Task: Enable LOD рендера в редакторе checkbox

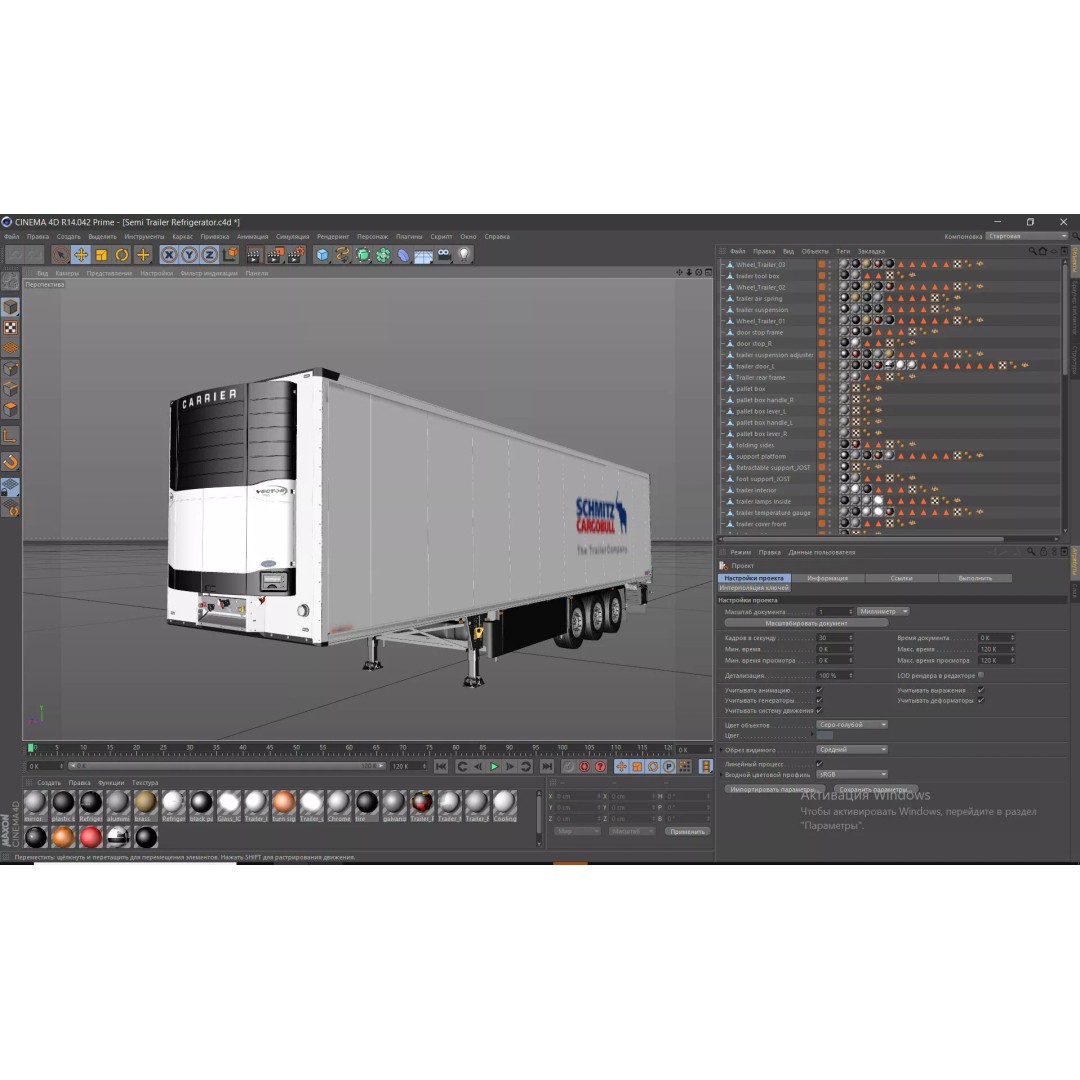Action: coord(981,675)
